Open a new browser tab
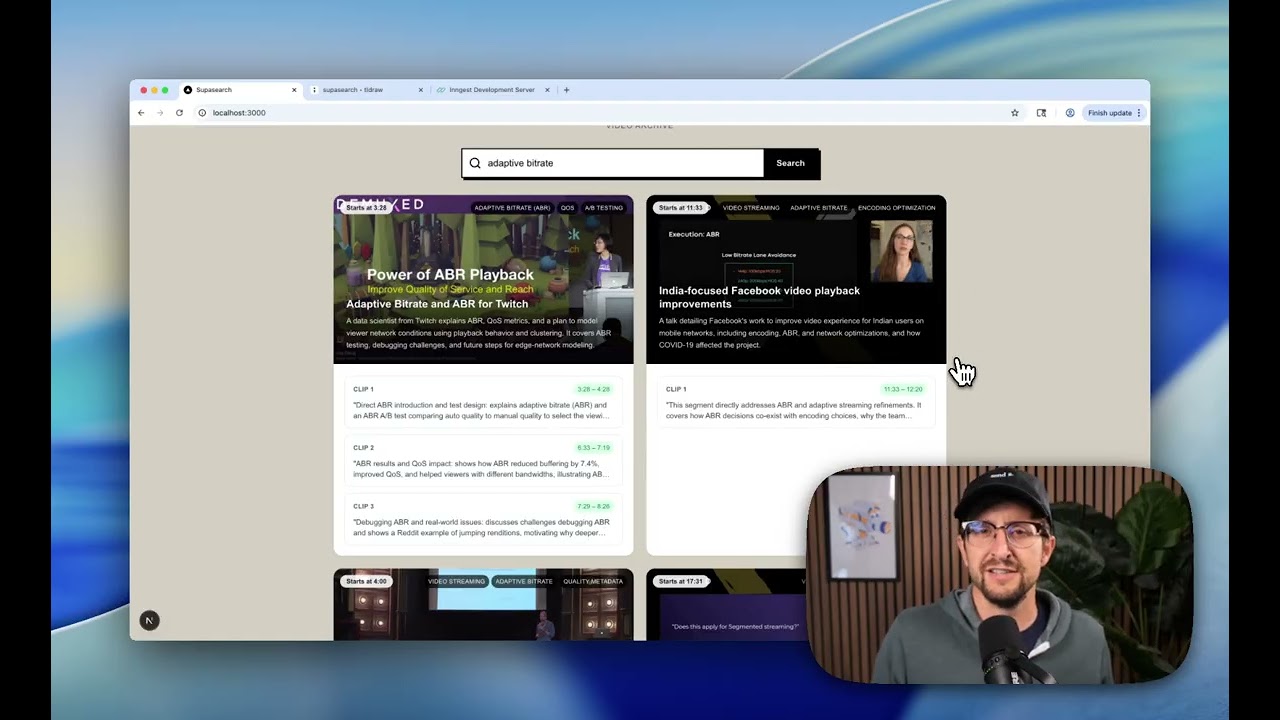This screenshot has height=720, width=1280. [566, 90]
